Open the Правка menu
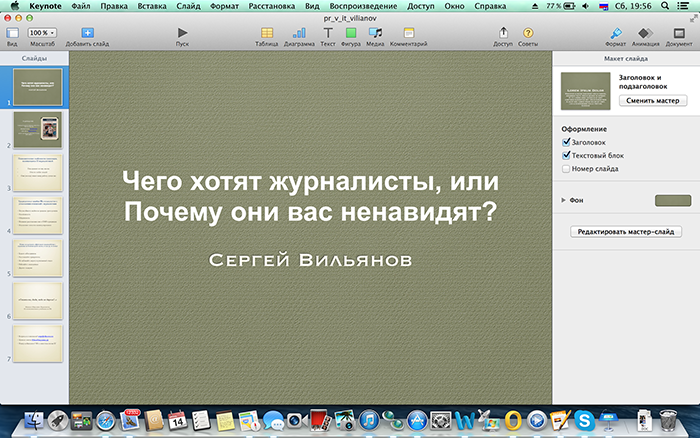 114,6
